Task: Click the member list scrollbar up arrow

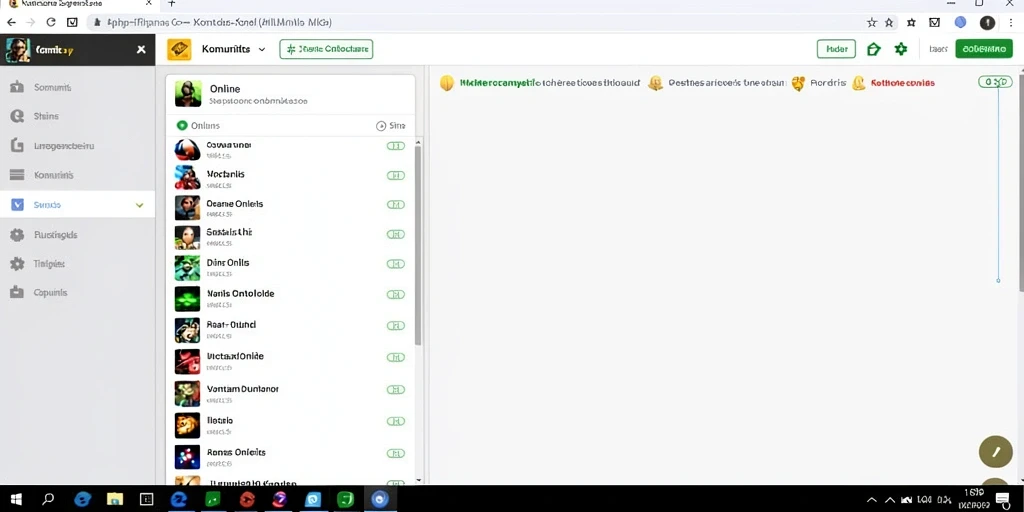Action: [x=418, y=141]
